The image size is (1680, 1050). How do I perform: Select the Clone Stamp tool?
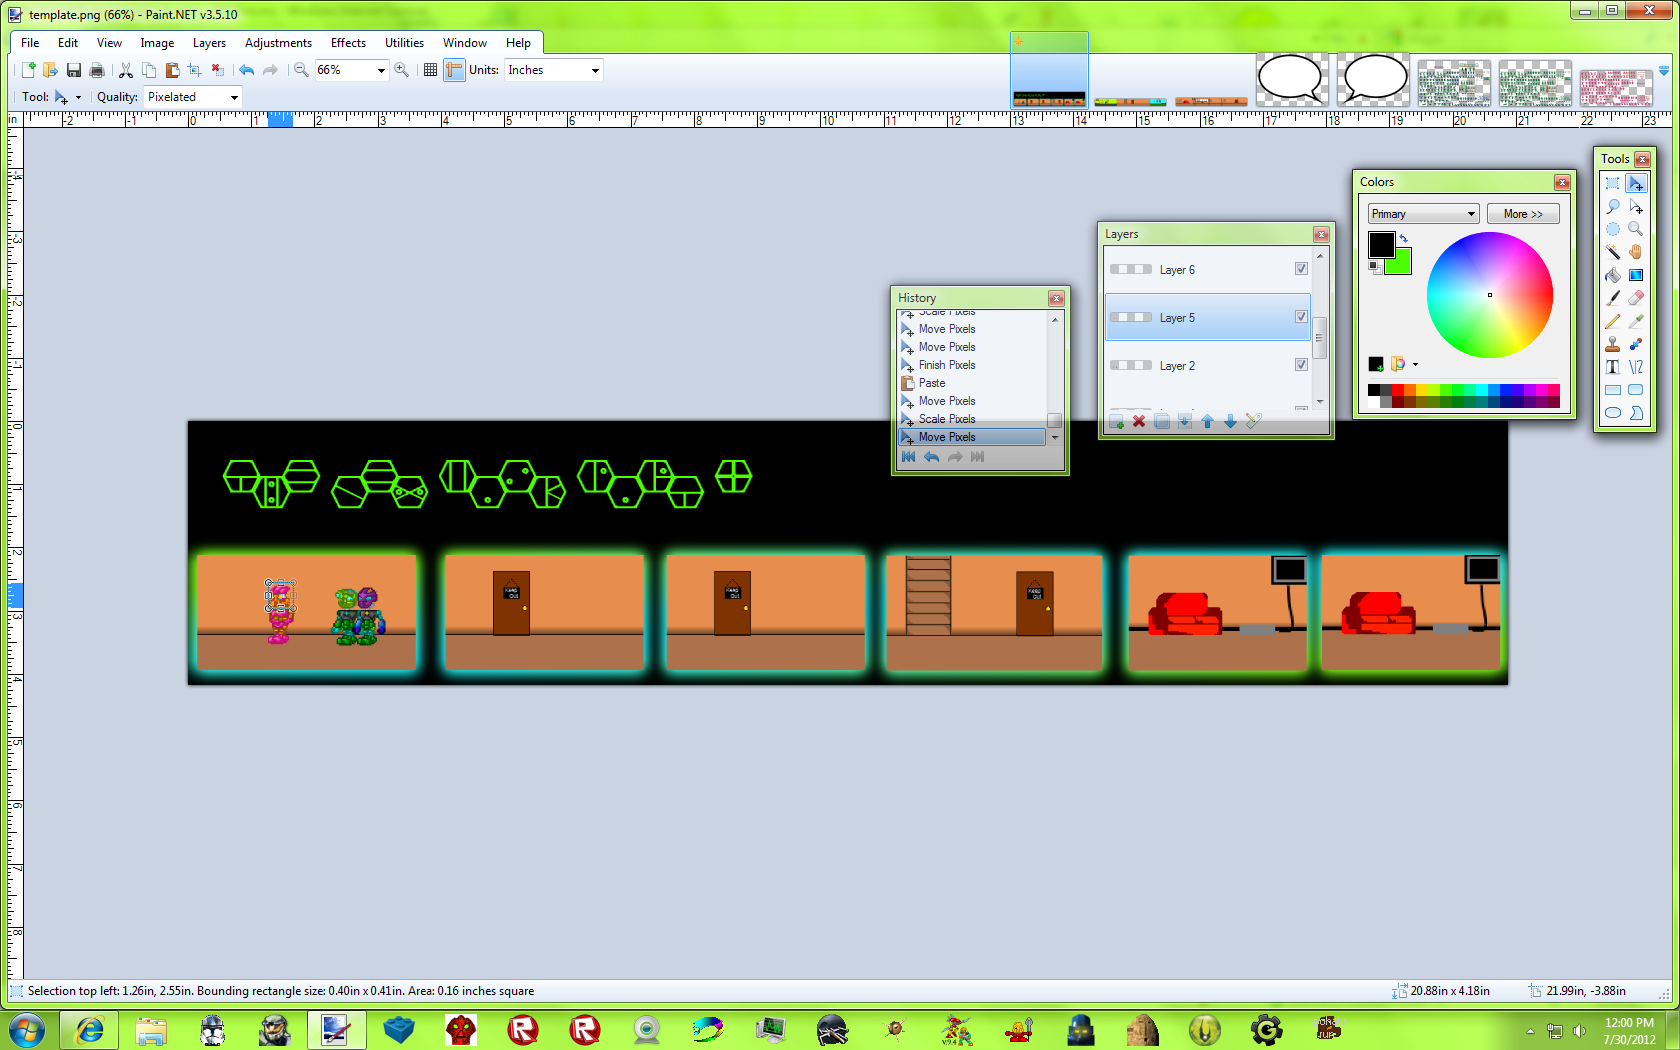coord(1613,344)
